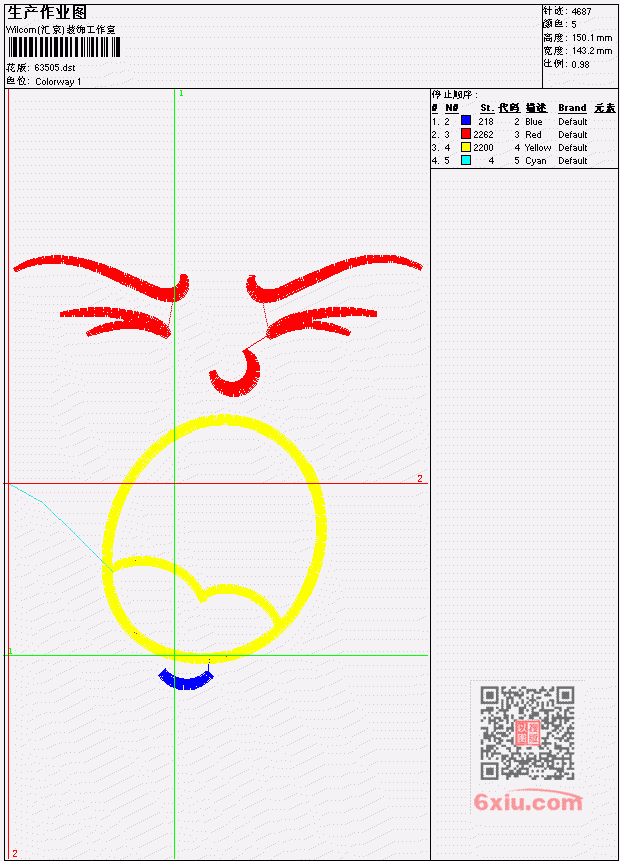This screenshot has width=620, height=861.
Task: Click the '描述' description column header
Action: click(535, 108)
